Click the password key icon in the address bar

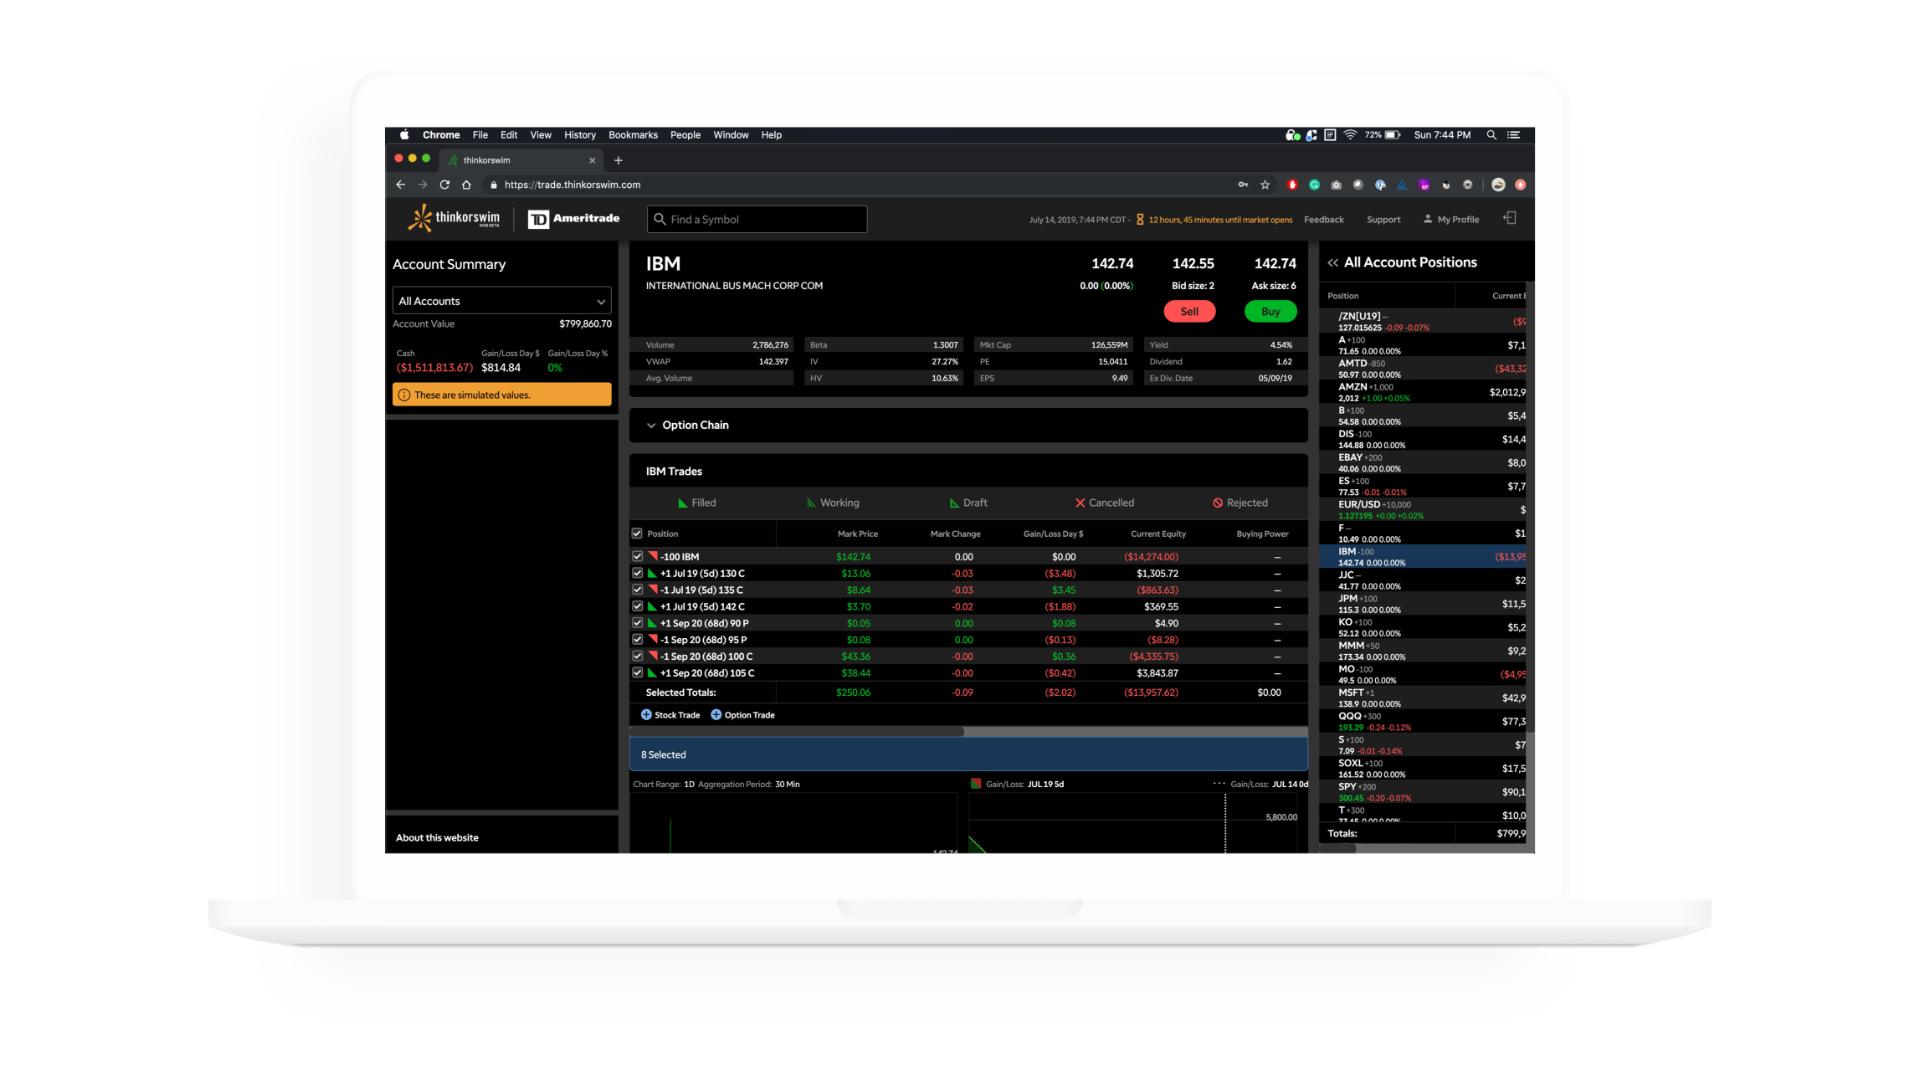coord(1243,185)
